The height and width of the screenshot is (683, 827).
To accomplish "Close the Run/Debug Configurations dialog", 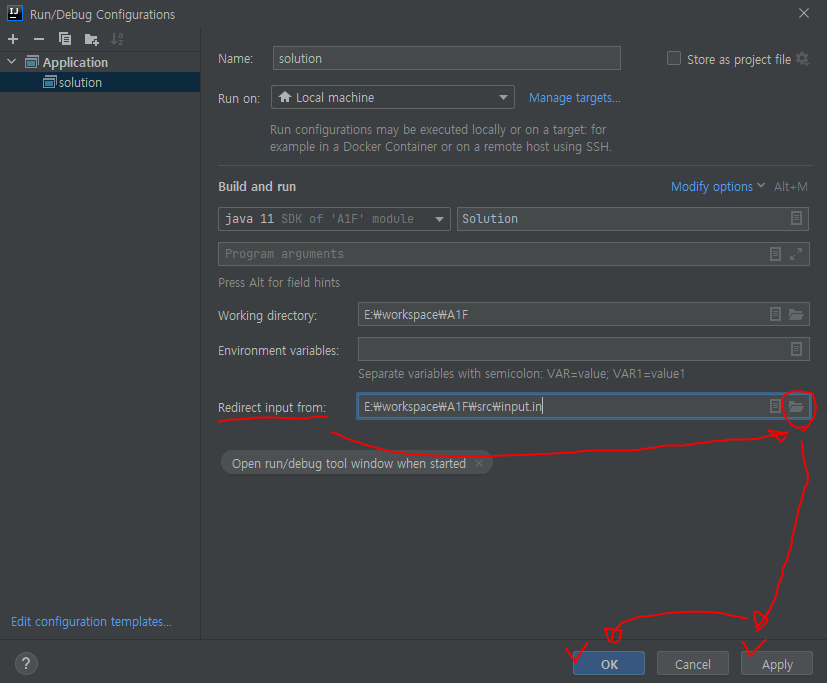I will (x=804, y=13).
